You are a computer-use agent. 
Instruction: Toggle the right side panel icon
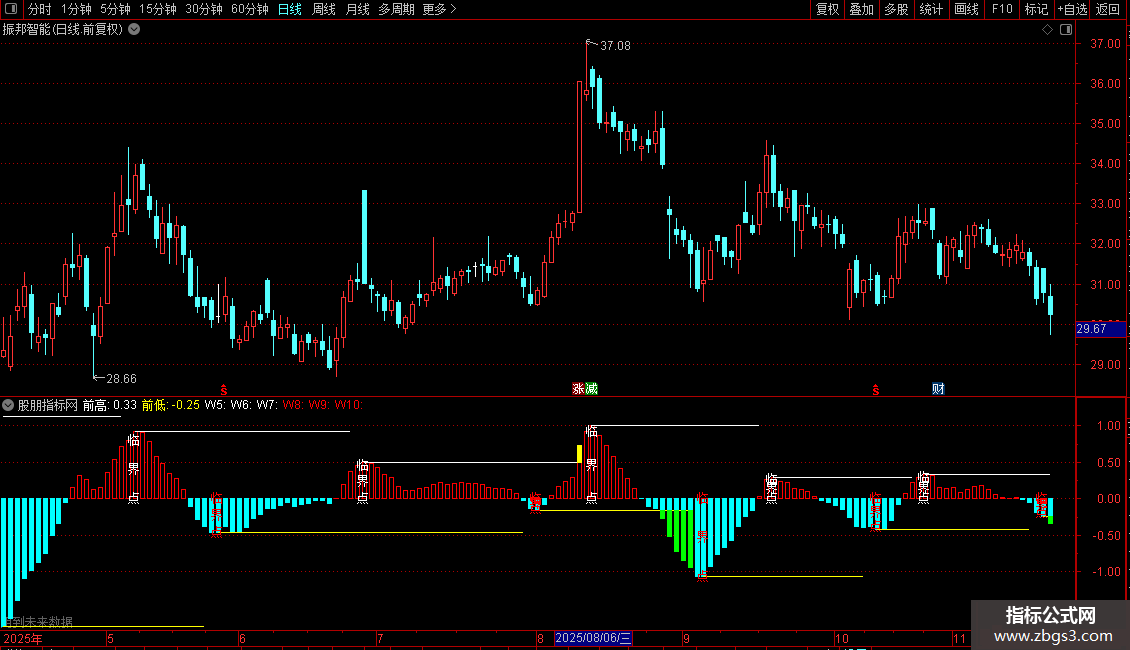(1066, 30)
